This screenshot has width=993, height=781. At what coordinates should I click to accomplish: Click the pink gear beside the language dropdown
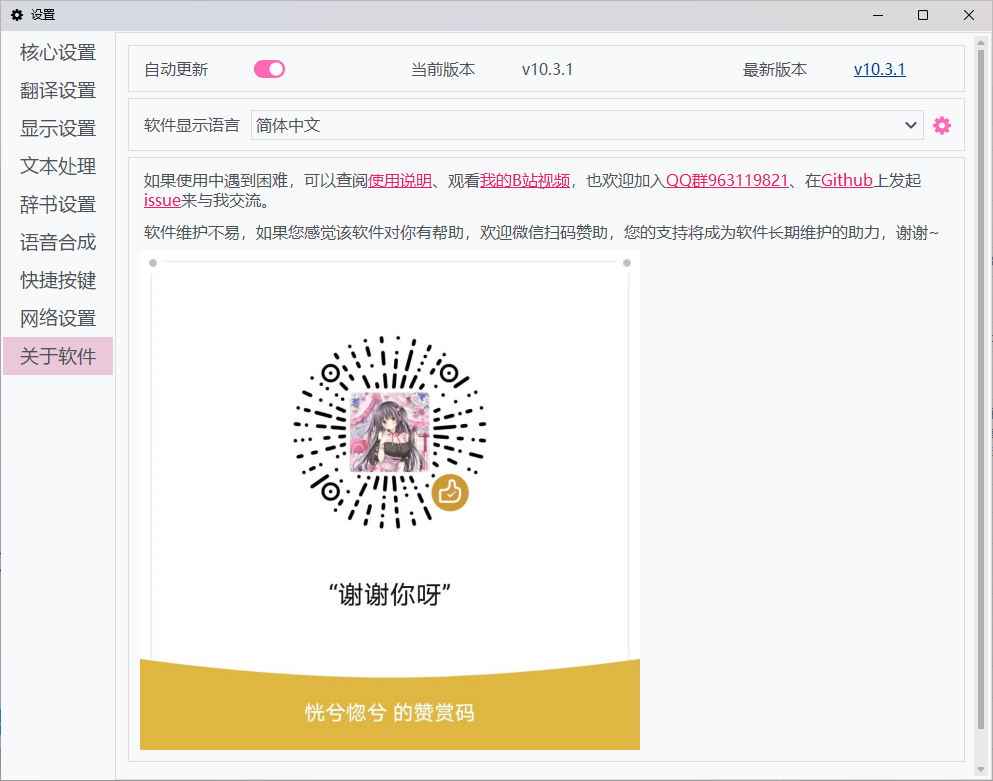941,125
